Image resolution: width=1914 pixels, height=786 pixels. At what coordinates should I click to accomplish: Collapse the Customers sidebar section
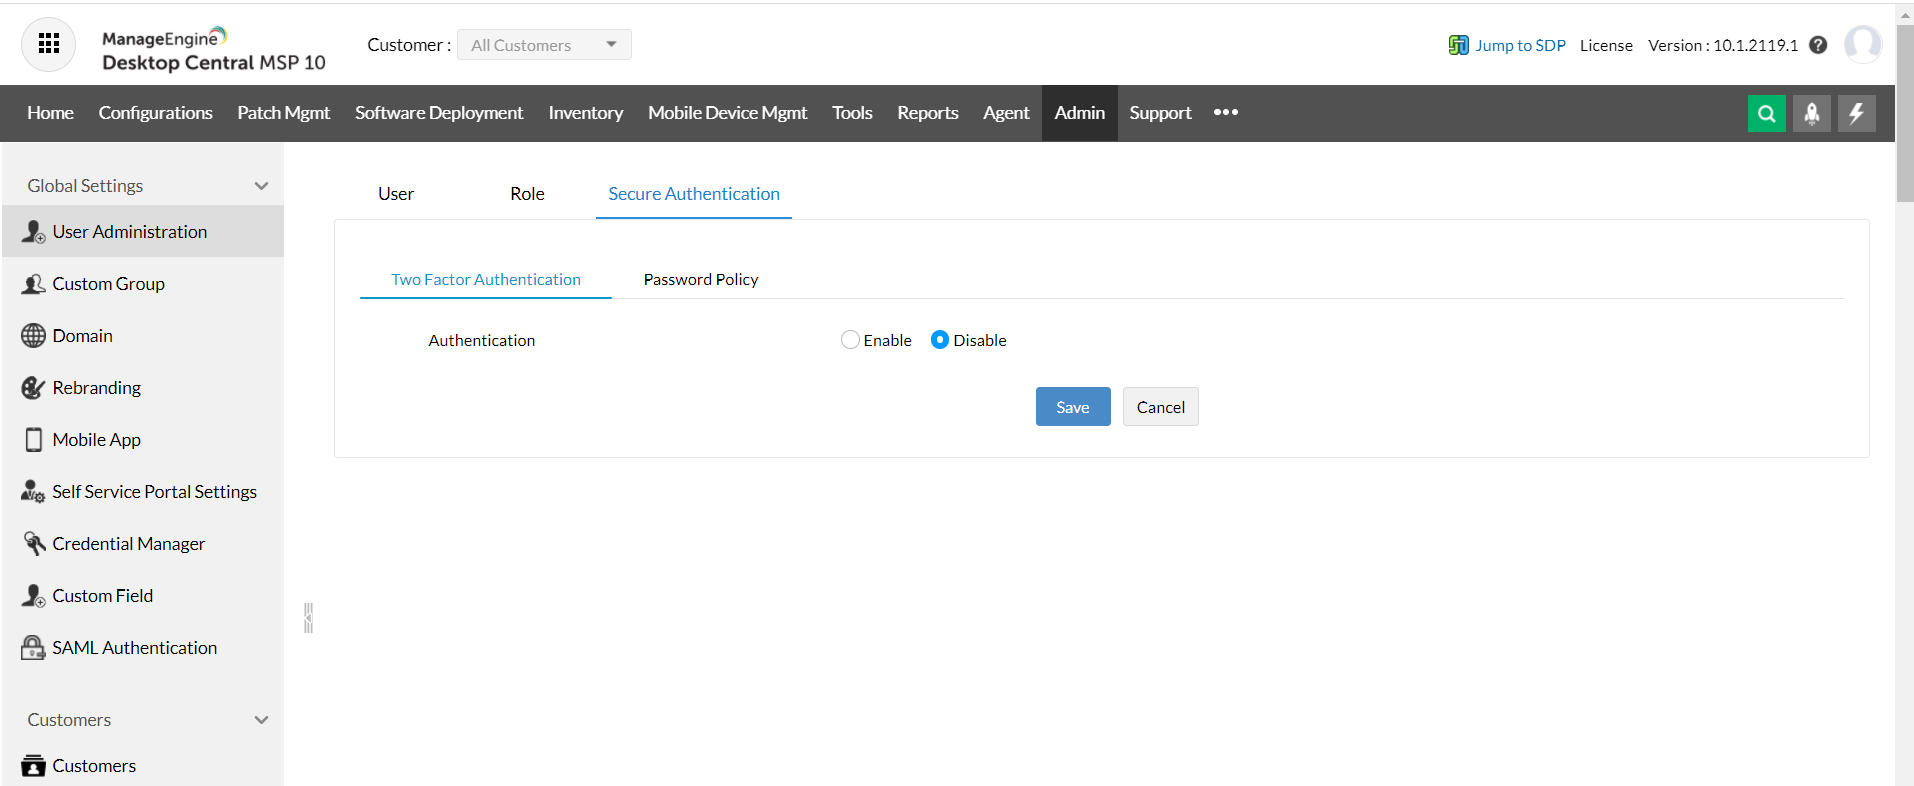(x=261, y=720)
